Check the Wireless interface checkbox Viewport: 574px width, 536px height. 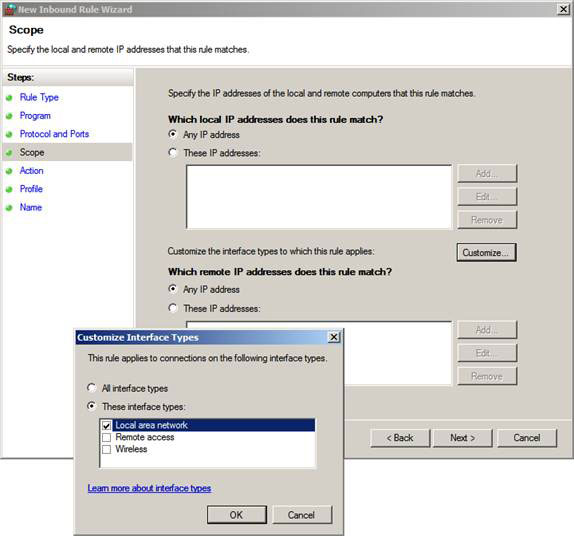[x=107, y=449]
